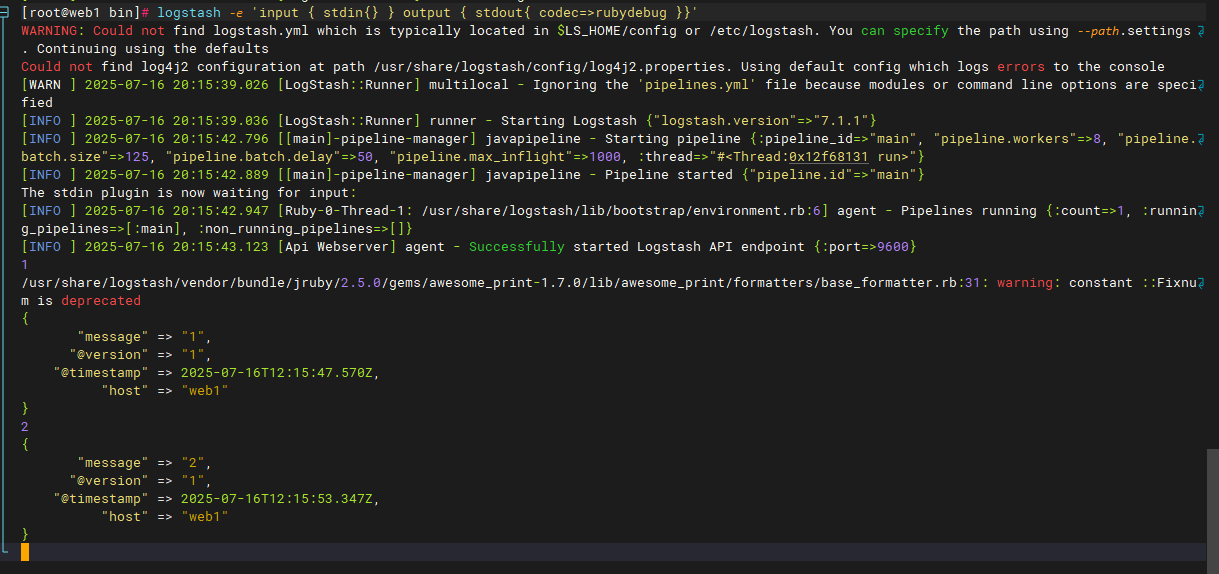Click the 2025-07-16T12:15:53.347Z timestamp value
The width and height of the screenshot is (1219, 574).
click(279, 499)
